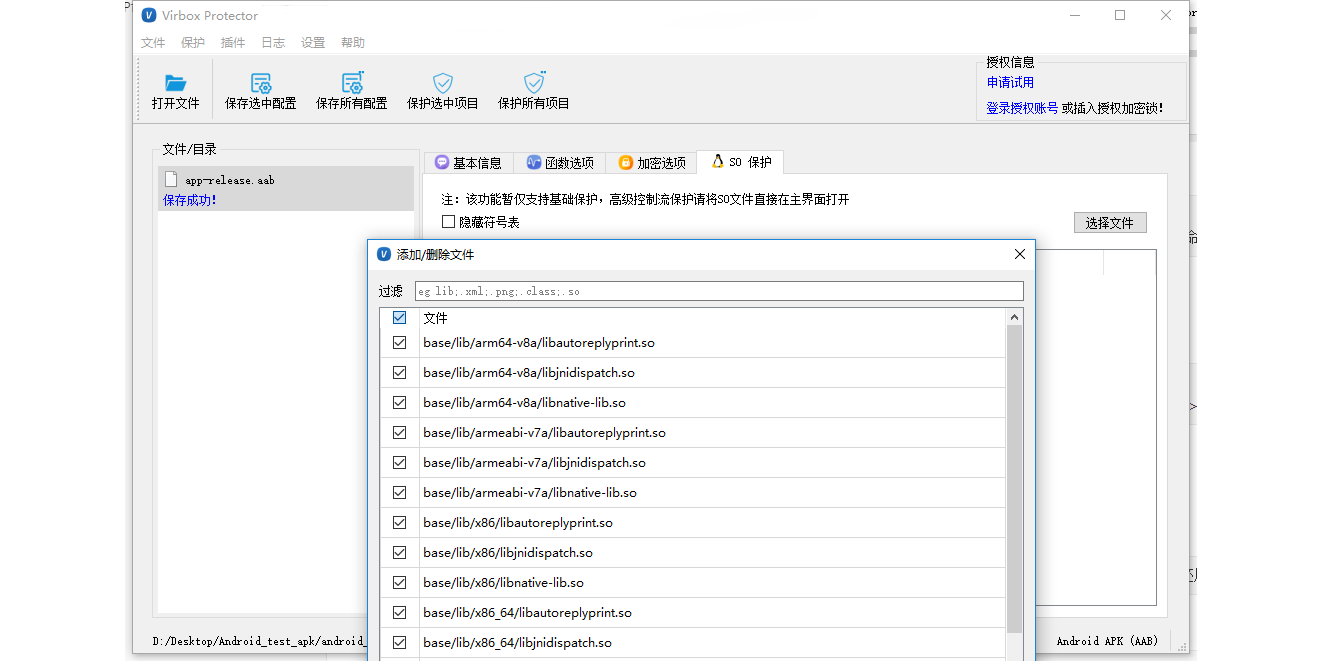This screenshot has width=1322, height=661.
Task: Open the Android APK (AAB) selector
Action: 1108,641
